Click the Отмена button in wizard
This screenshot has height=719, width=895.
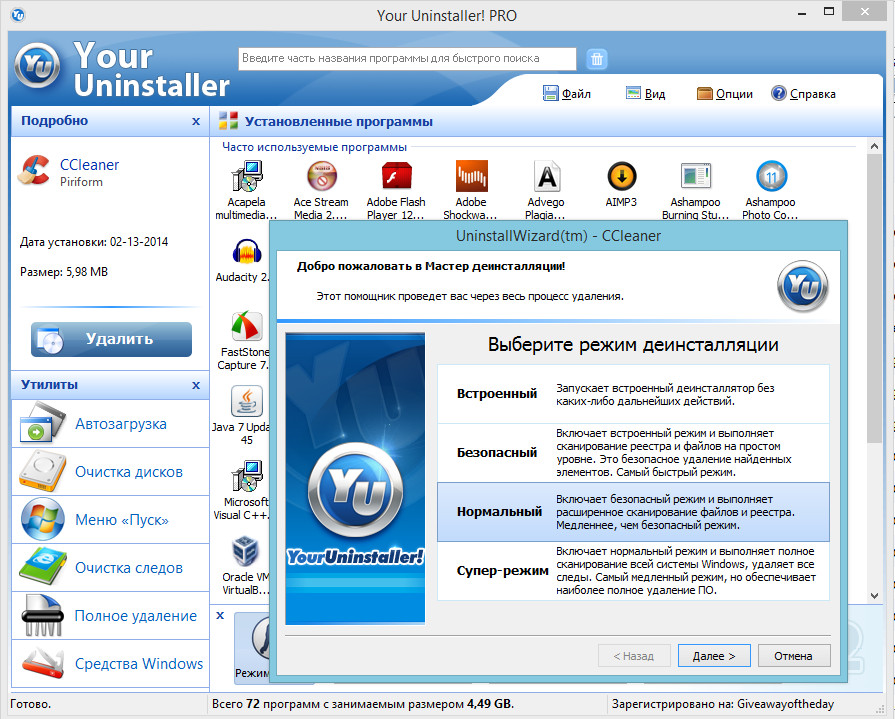[x=793, y=656]
